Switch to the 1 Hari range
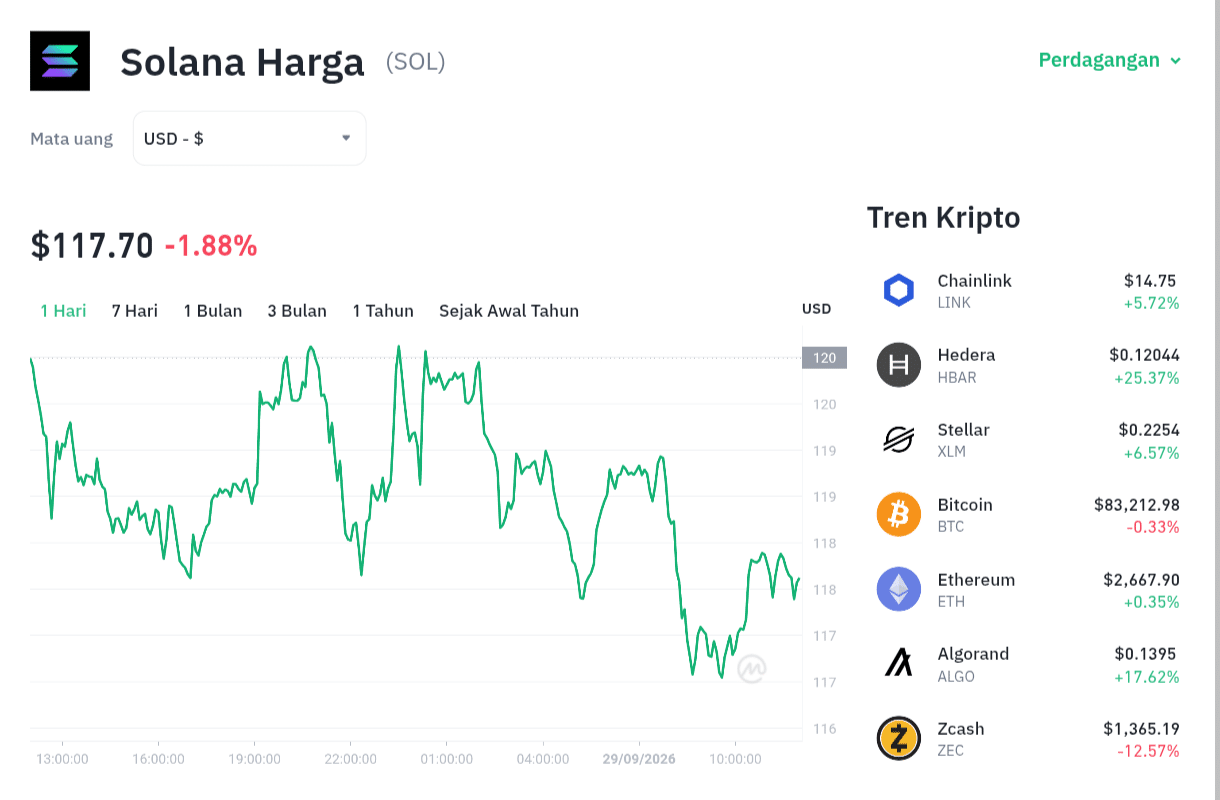This screenshot has width=1220, height=800. tap(63, 311)
